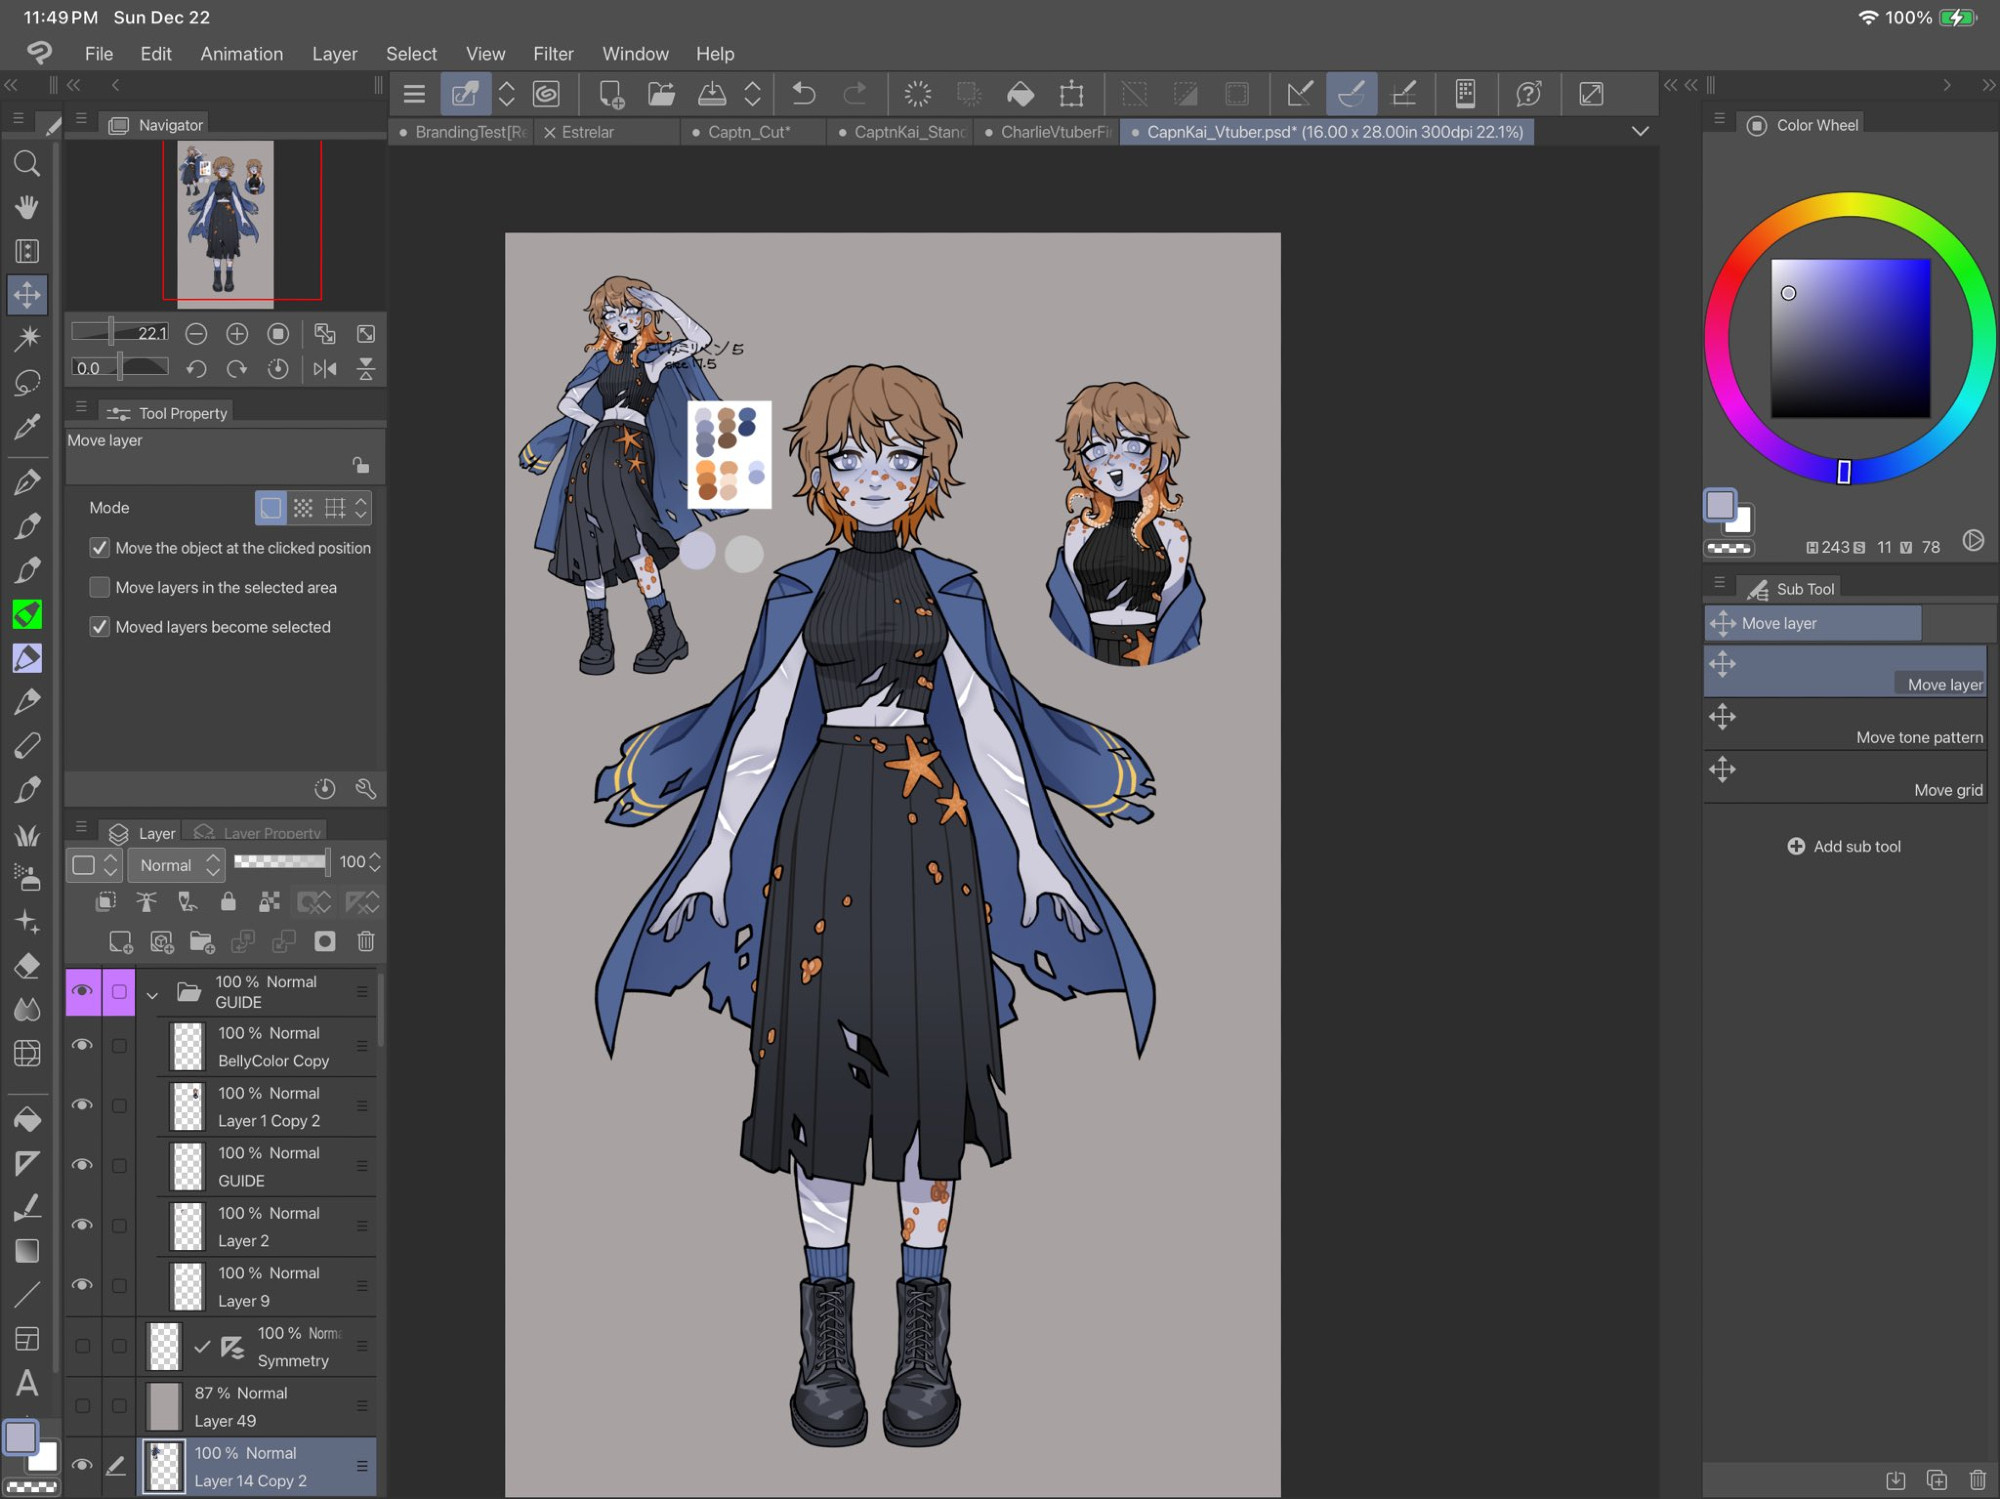The image size is (2000, 1499).
Task: Click the New layer folder icon
Action: click(x=202, y=941)
